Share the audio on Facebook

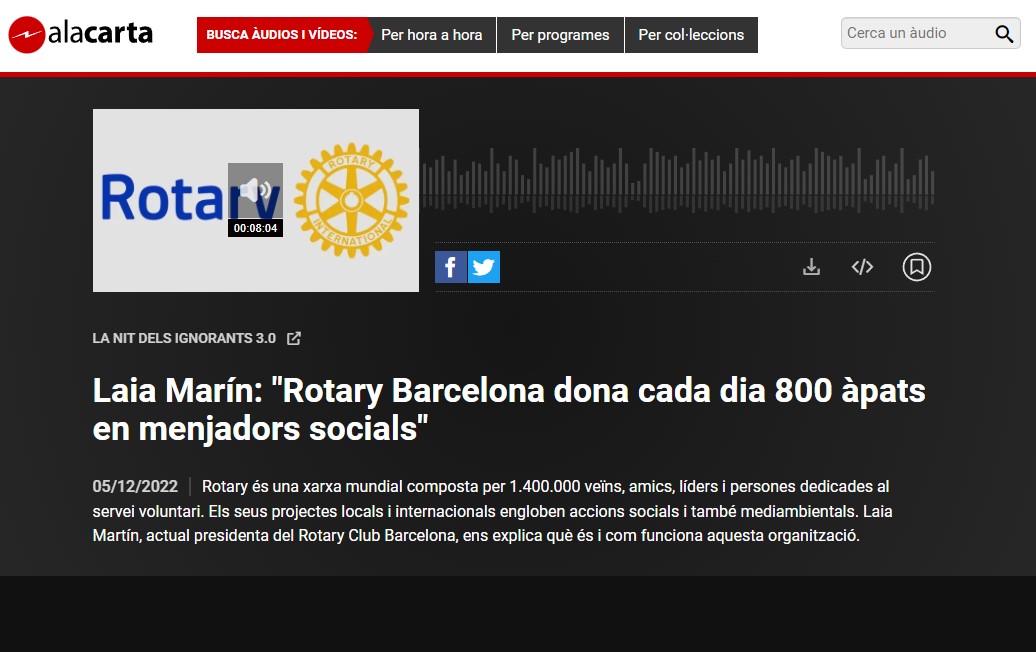point(451,267)
